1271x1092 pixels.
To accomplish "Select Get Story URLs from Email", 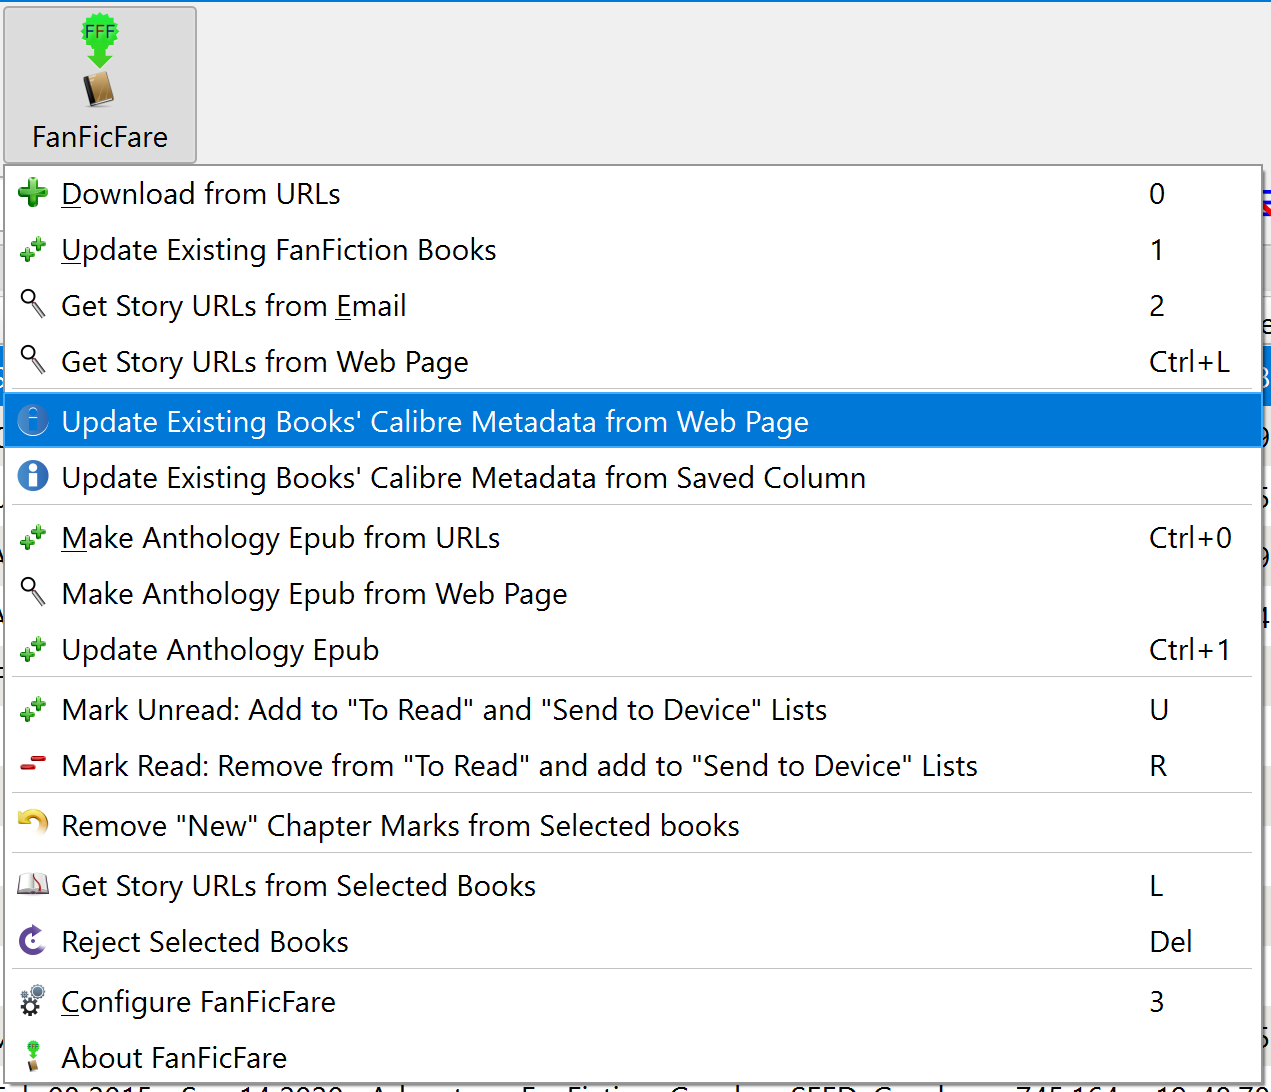I will [x=234, y=306].
